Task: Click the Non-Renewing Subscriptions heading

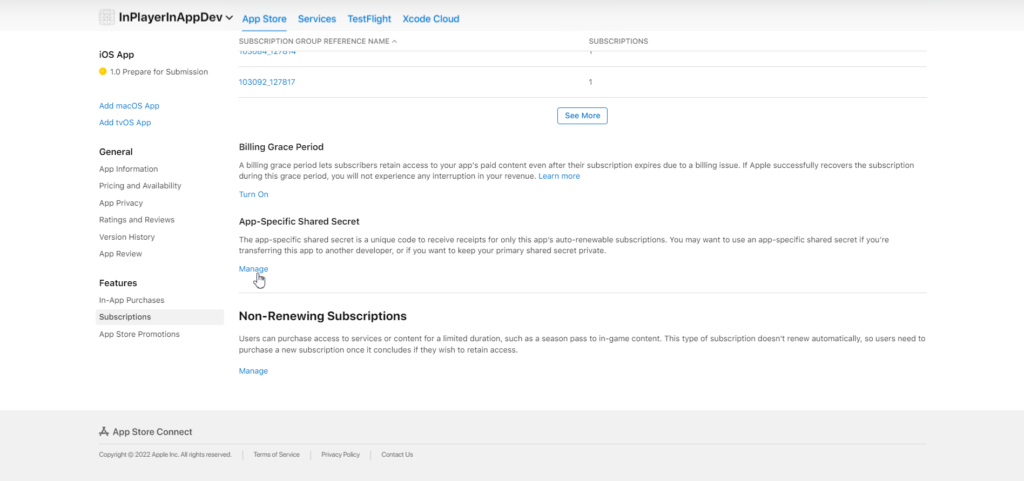Action: coord(323,317)
